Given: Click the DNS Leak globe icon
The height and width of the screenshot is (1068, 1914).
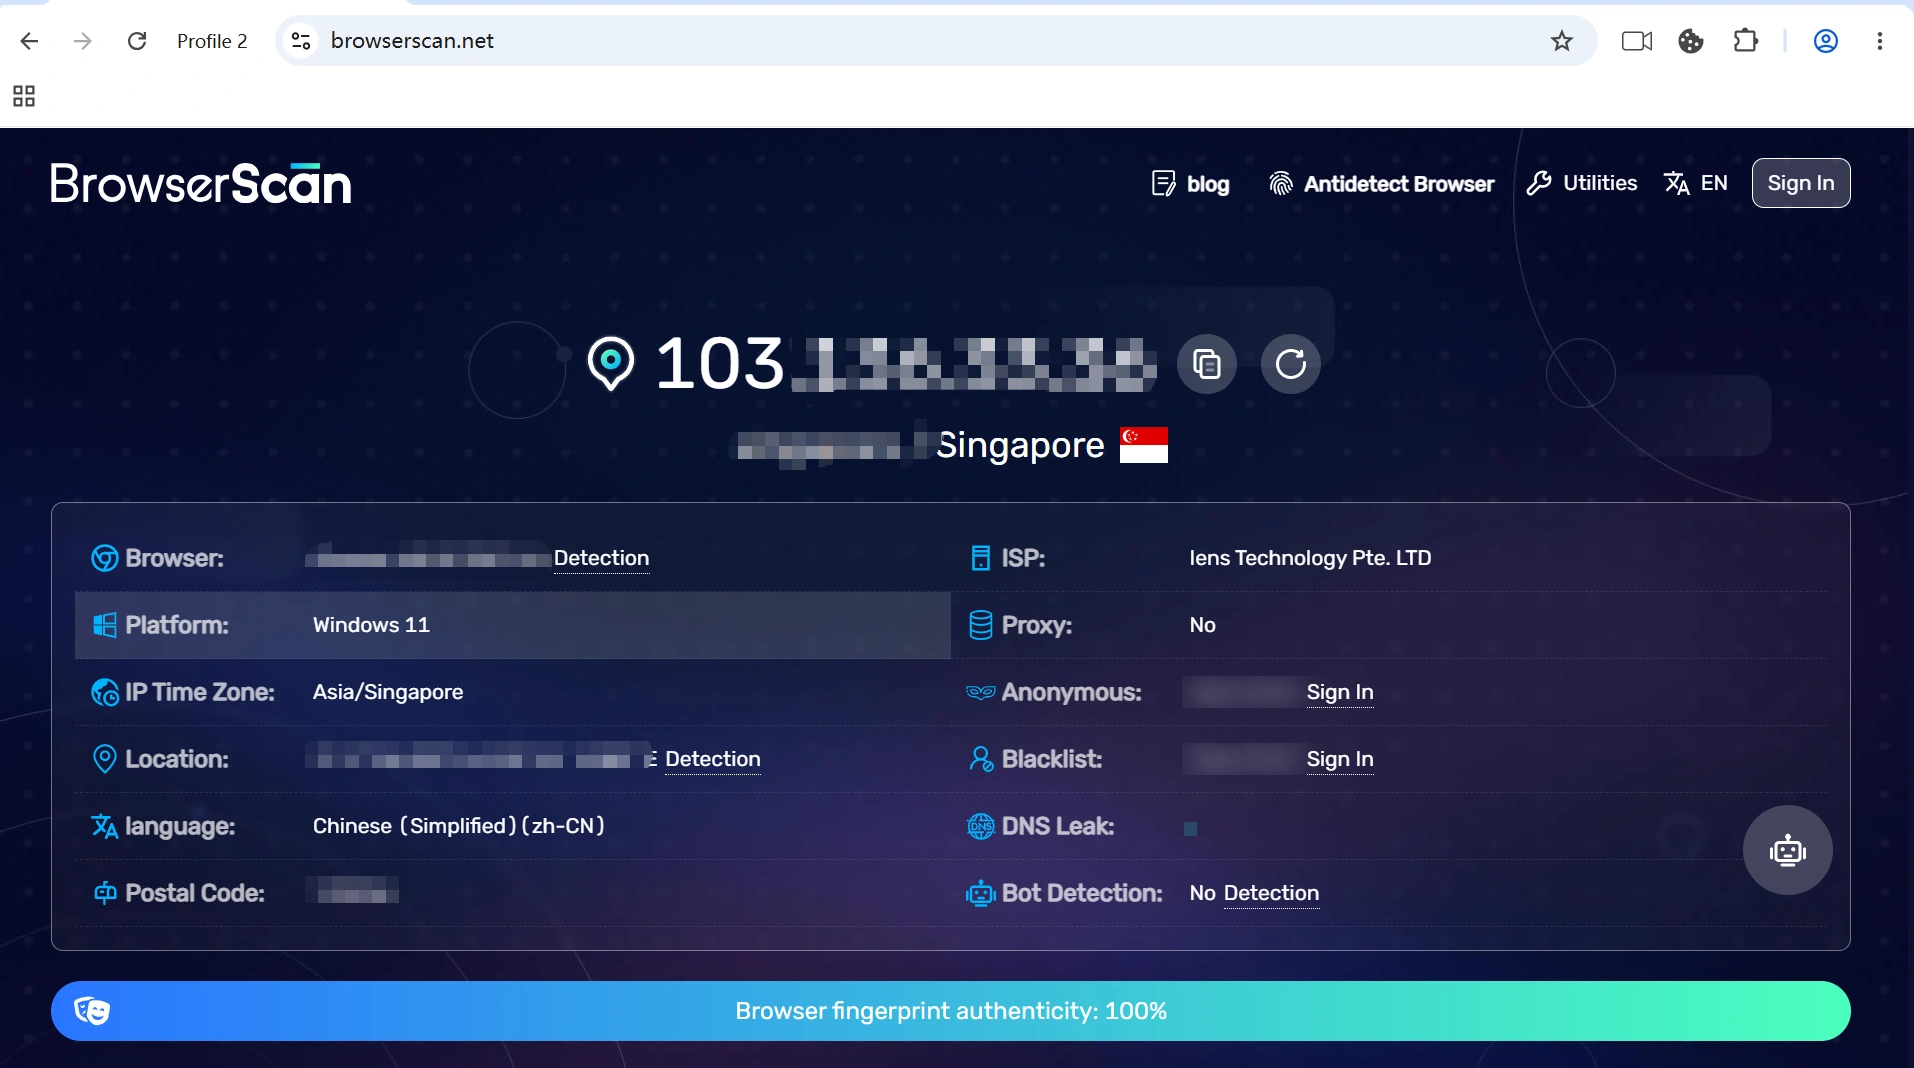Looking at the screenshot, I should click(981, 826).
